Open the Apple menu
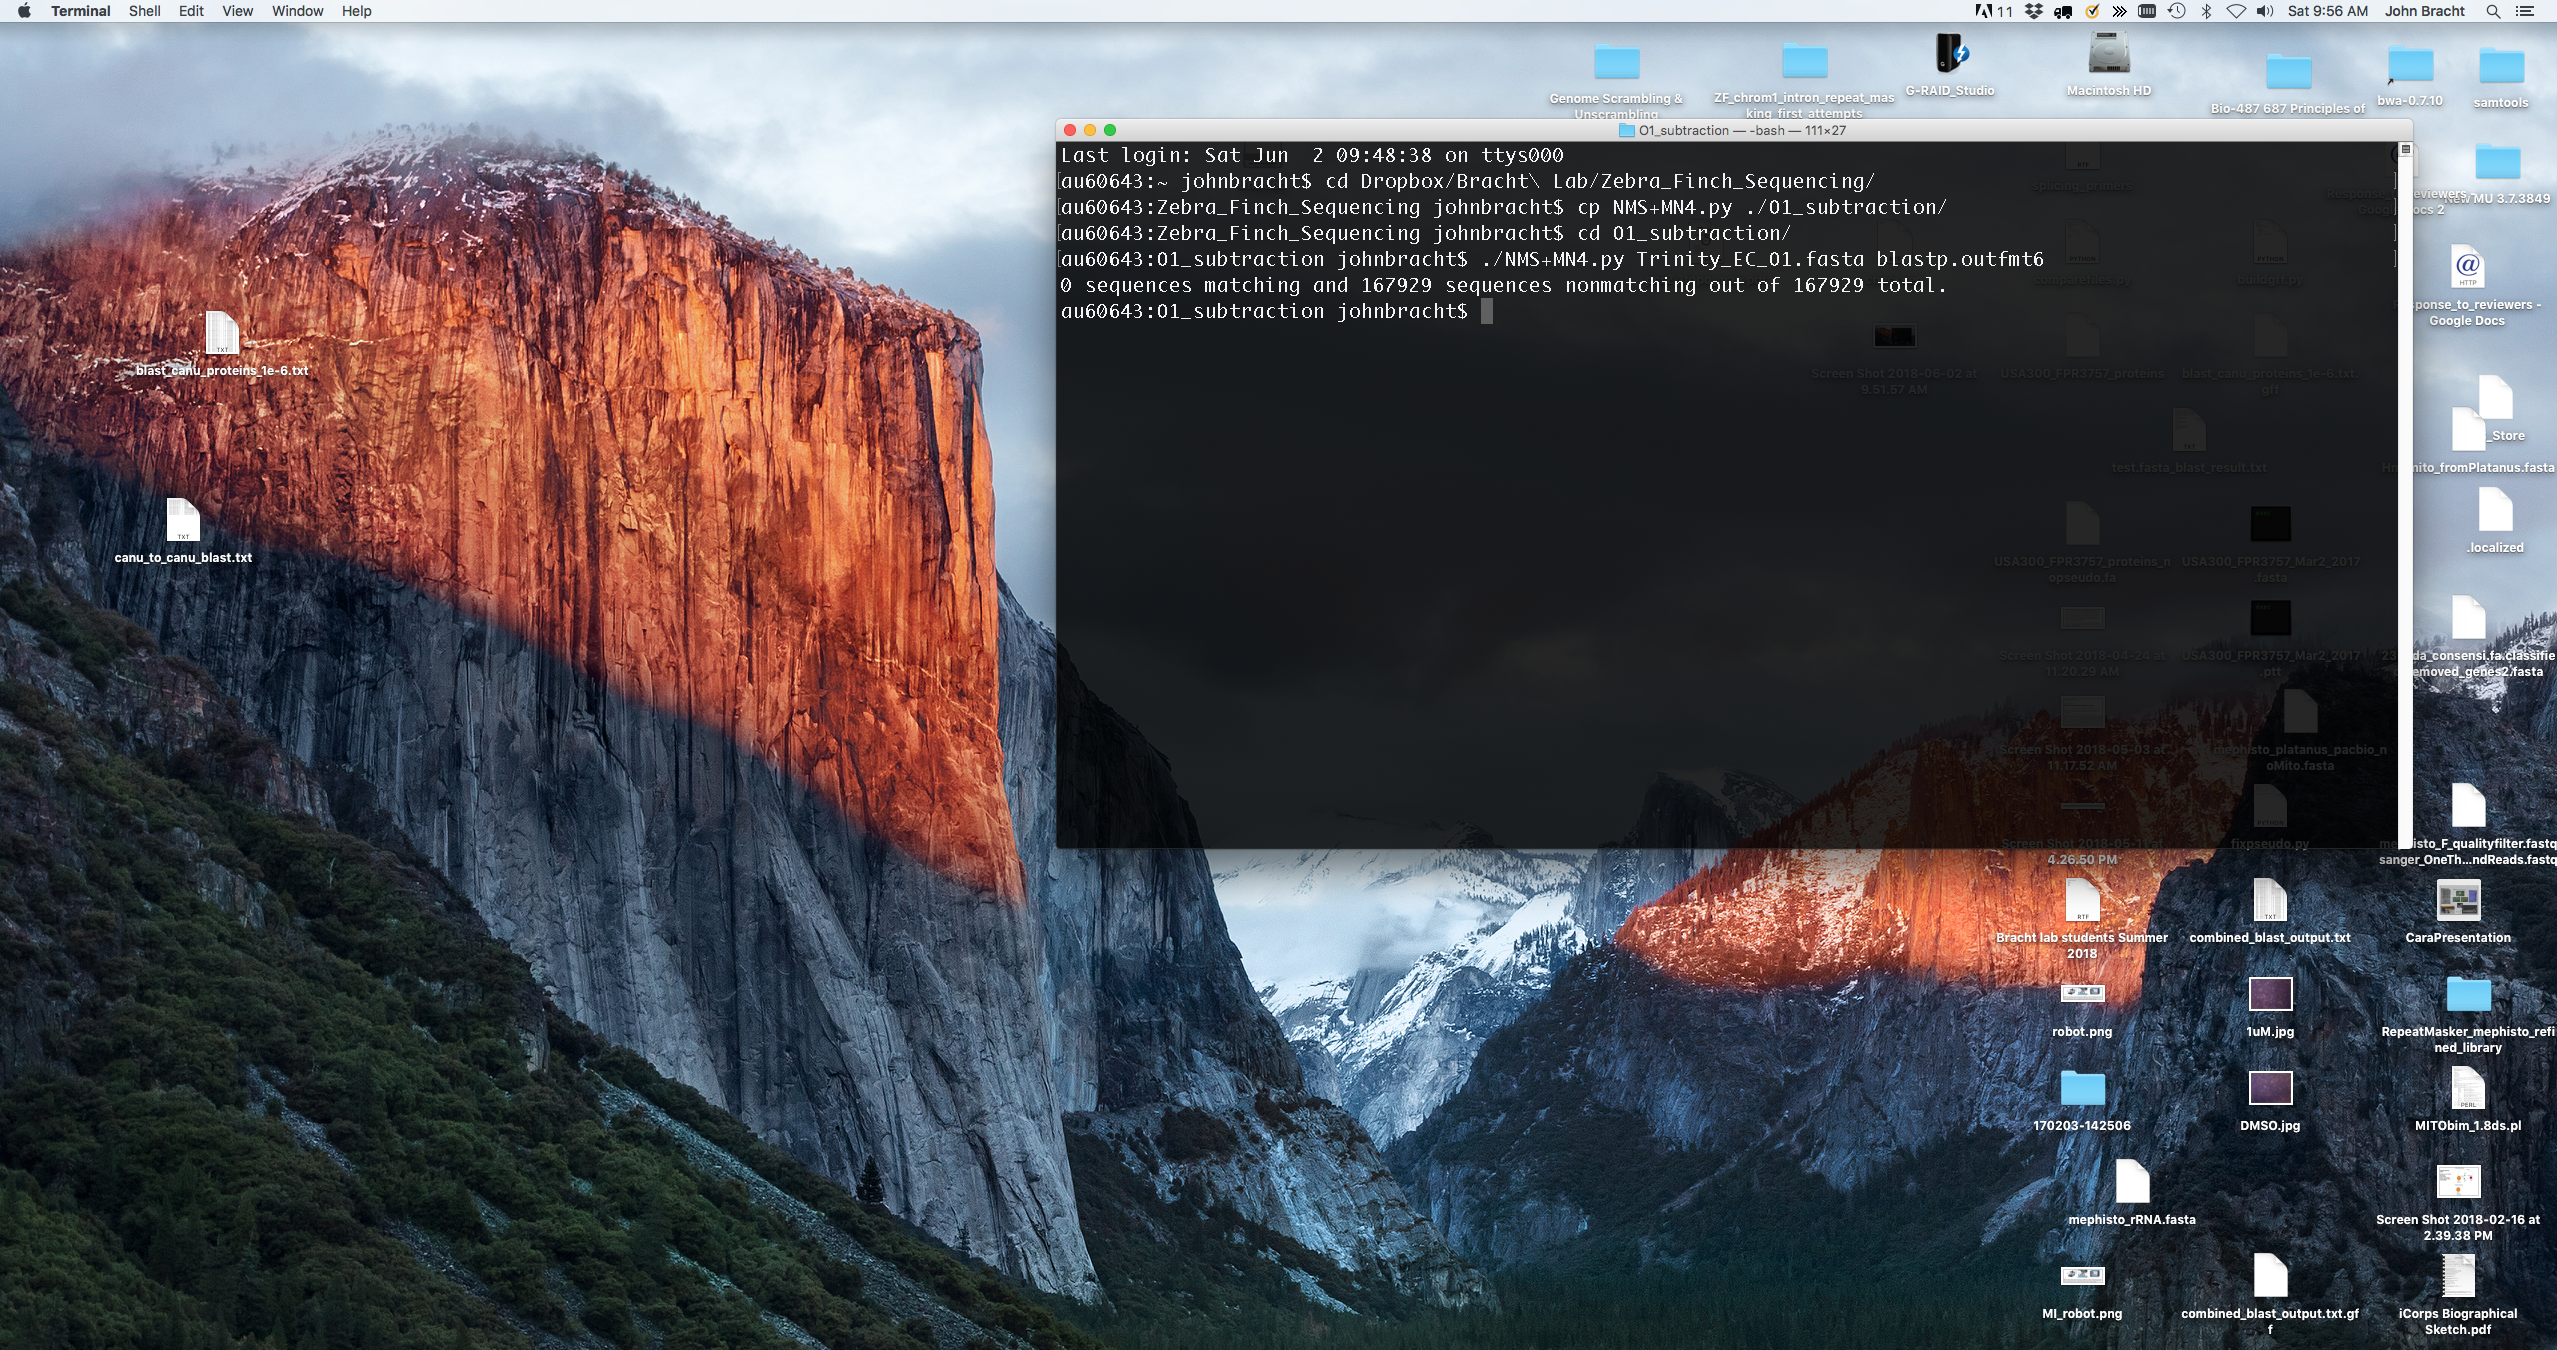 (24, 11)
